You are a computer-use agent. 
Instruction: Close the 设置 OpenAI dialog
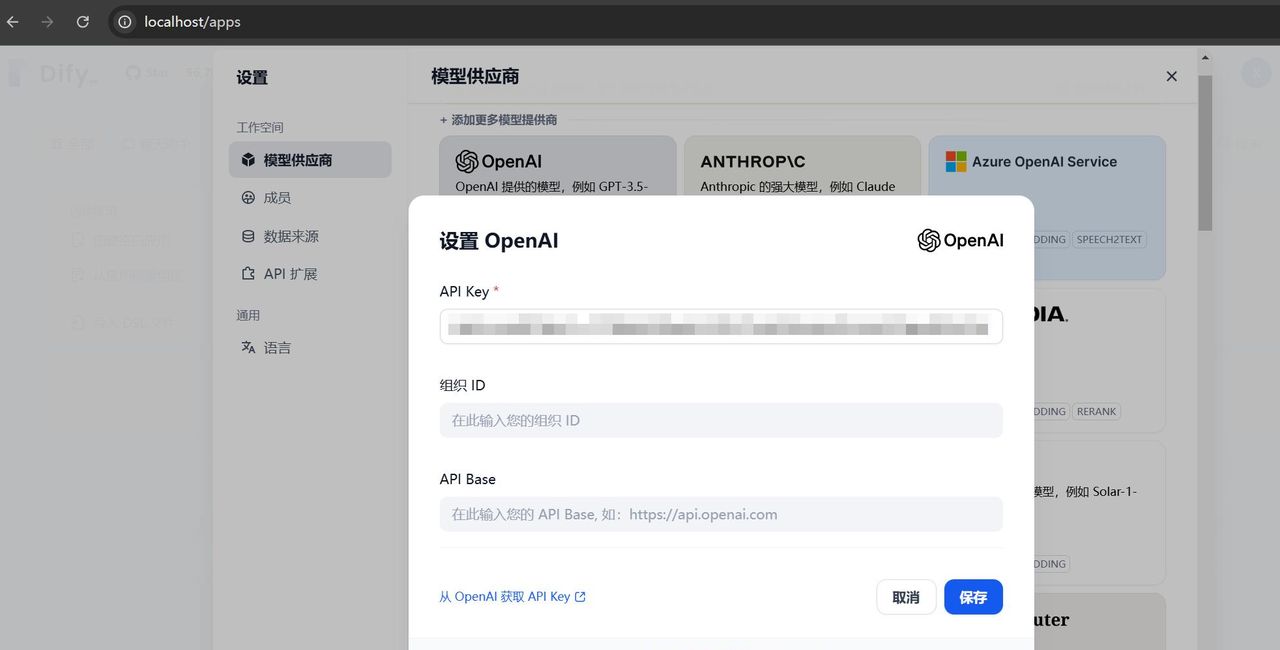[x=1171, y=76]
